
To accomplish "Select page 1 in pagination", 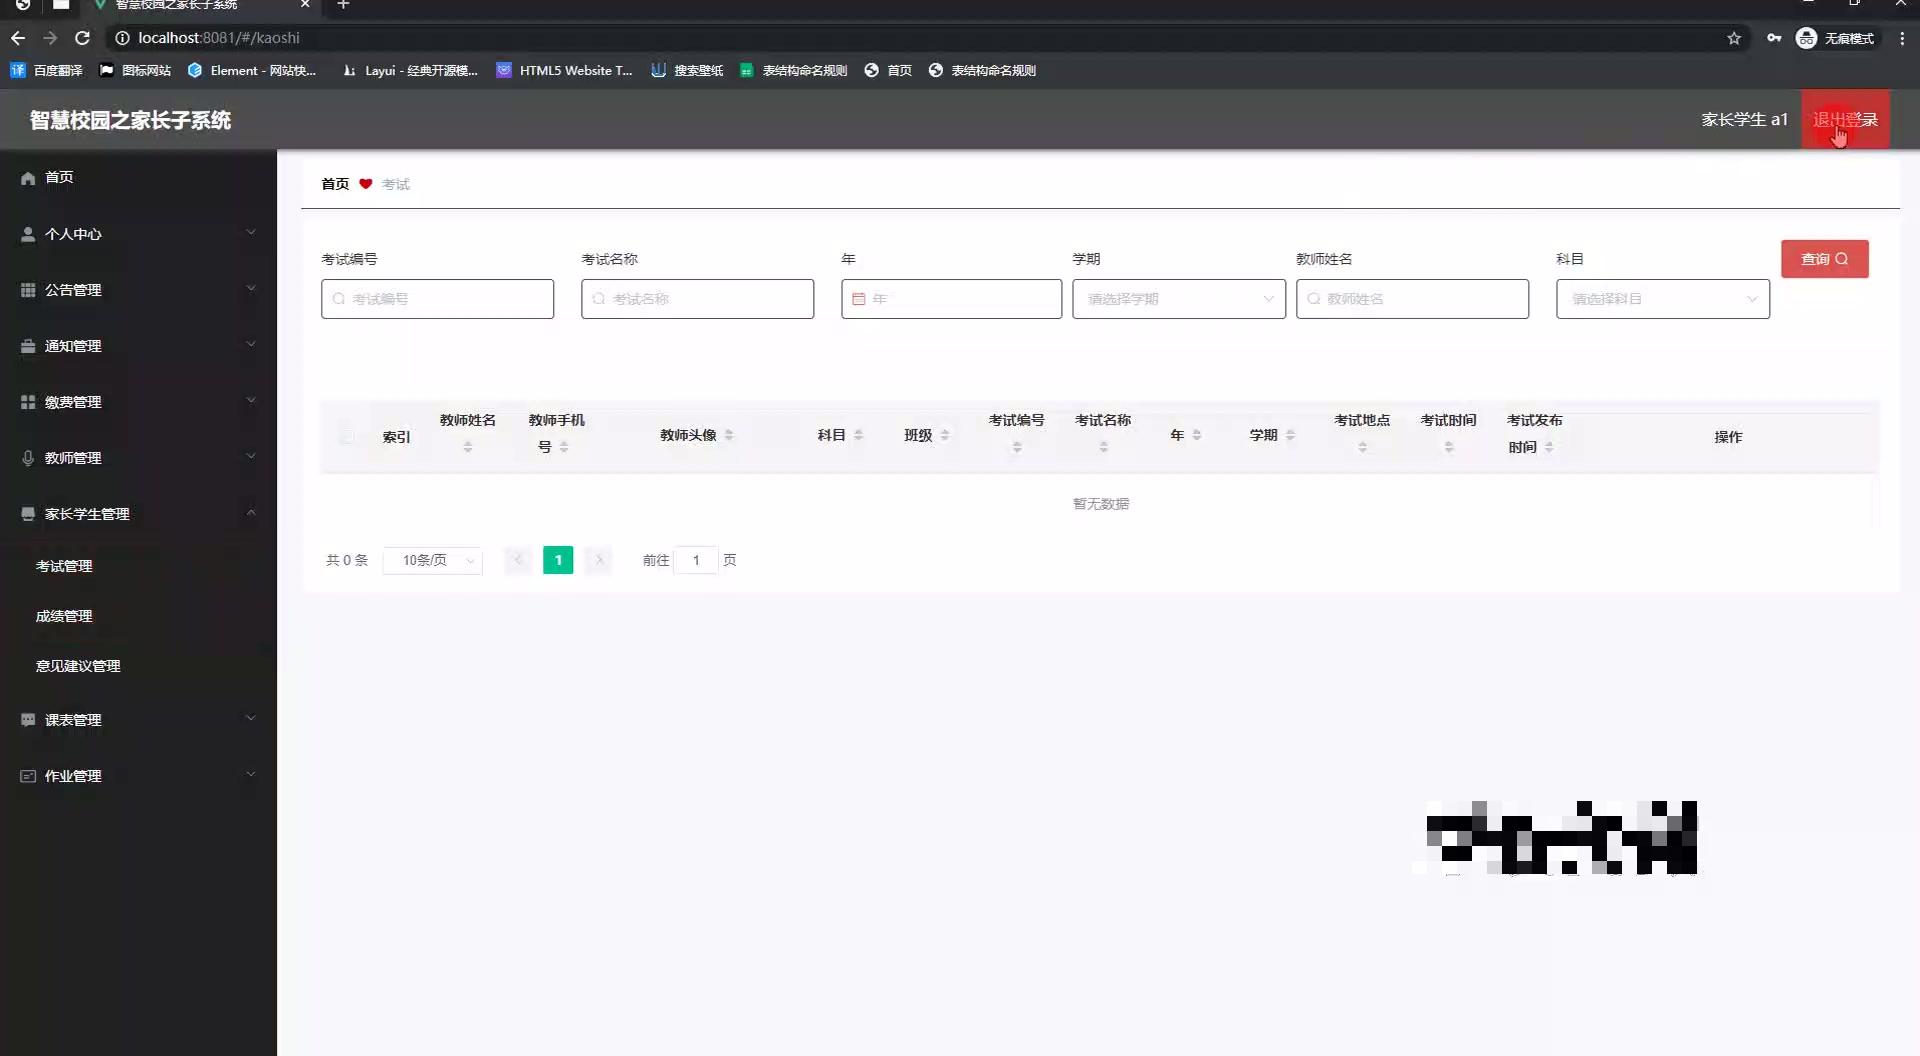I will pyautogui.click(x=558, y=560).
